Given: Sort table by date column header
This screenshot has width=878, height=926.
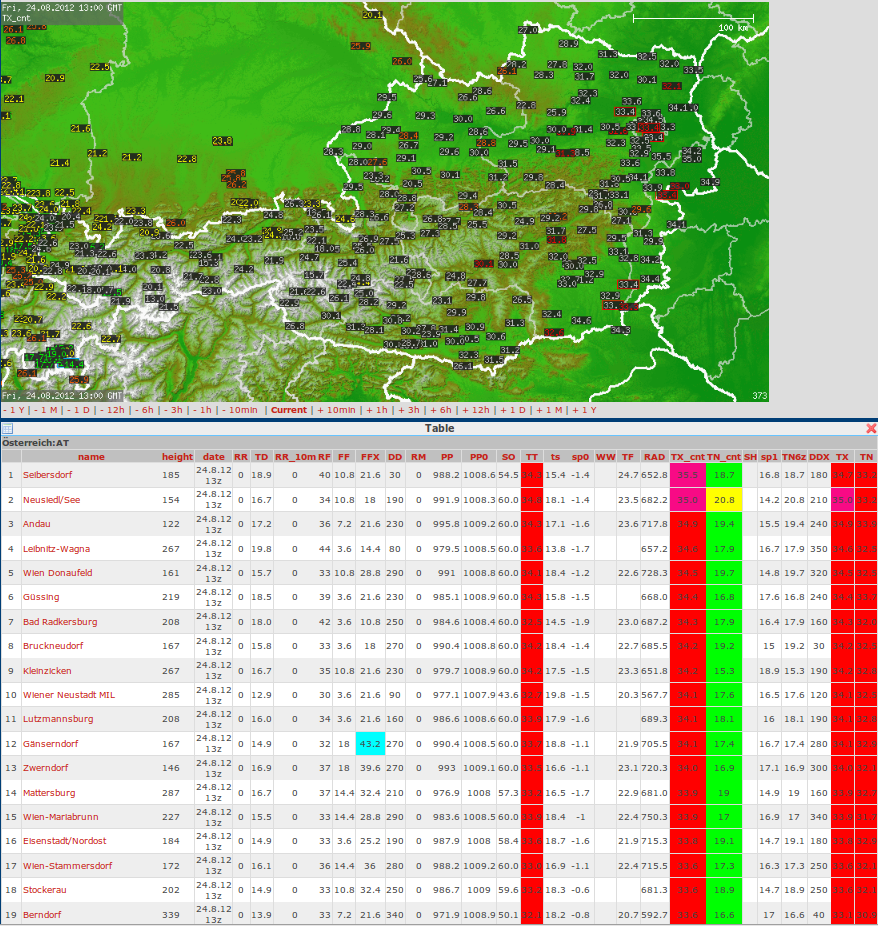Looking at the screenshot, I should click(214, 457).
